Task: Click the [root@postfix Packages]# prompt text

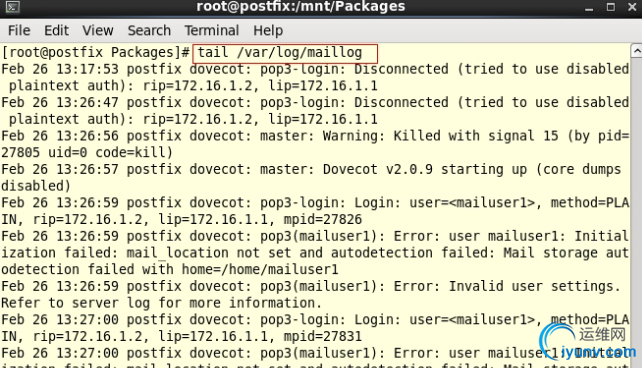Action: 96,53
